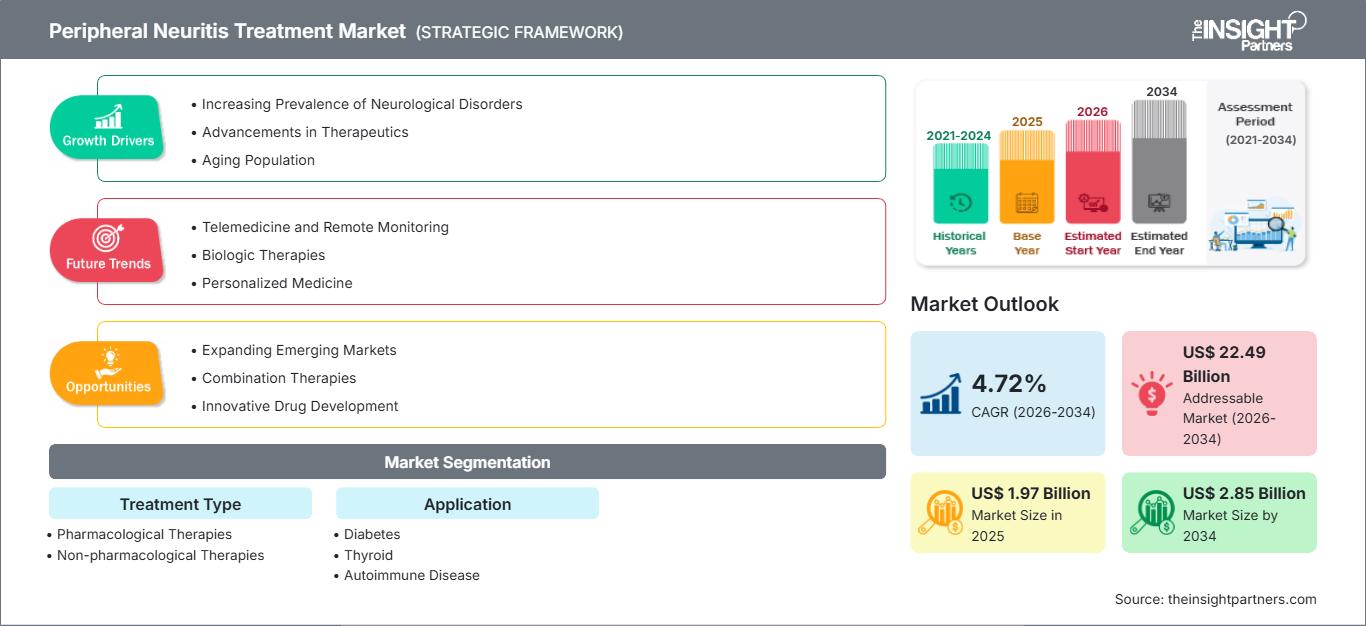Click the Market Segmentation header bar
The width and height of the screenshot is (1366, 626).
pos(467,462)
